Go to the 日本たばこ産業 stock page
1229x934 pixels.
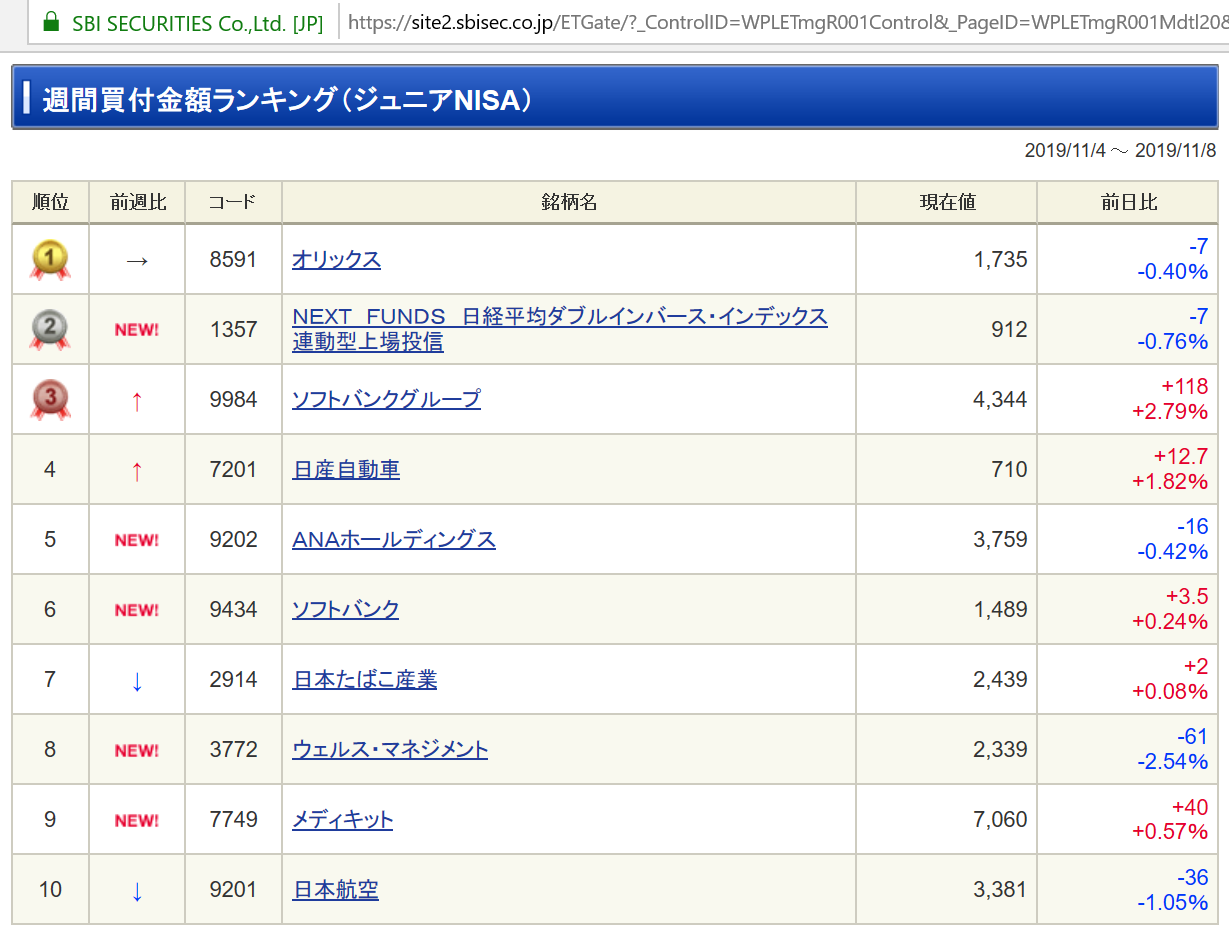pyautogui.click(x=365, y=680)
